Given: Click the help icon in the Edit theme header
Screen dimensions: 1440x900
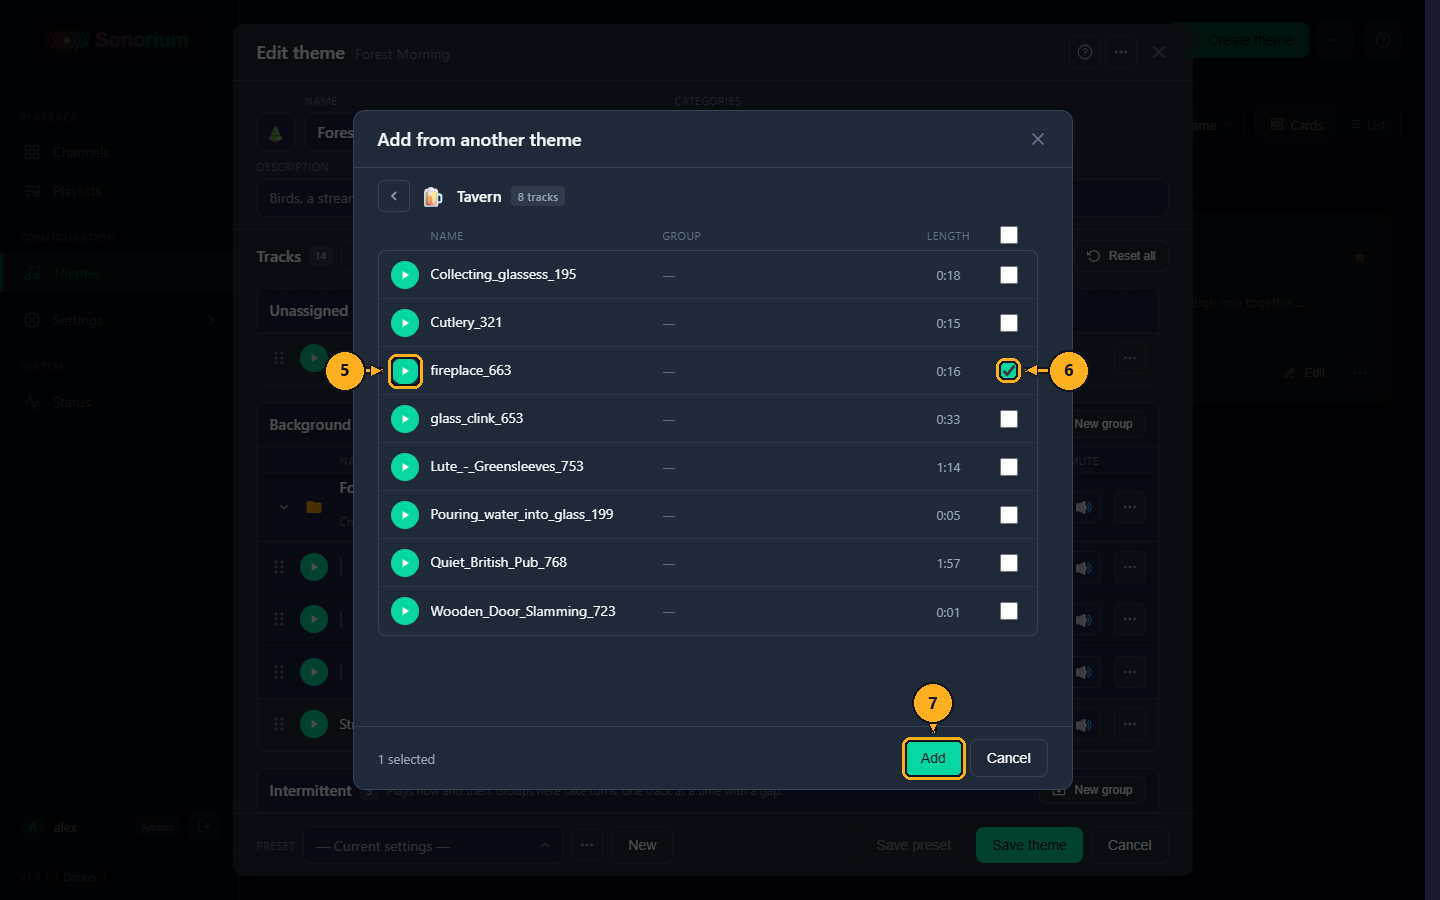Looking at the screenshot, I should pyautogui.click(x=1085, y=52).
